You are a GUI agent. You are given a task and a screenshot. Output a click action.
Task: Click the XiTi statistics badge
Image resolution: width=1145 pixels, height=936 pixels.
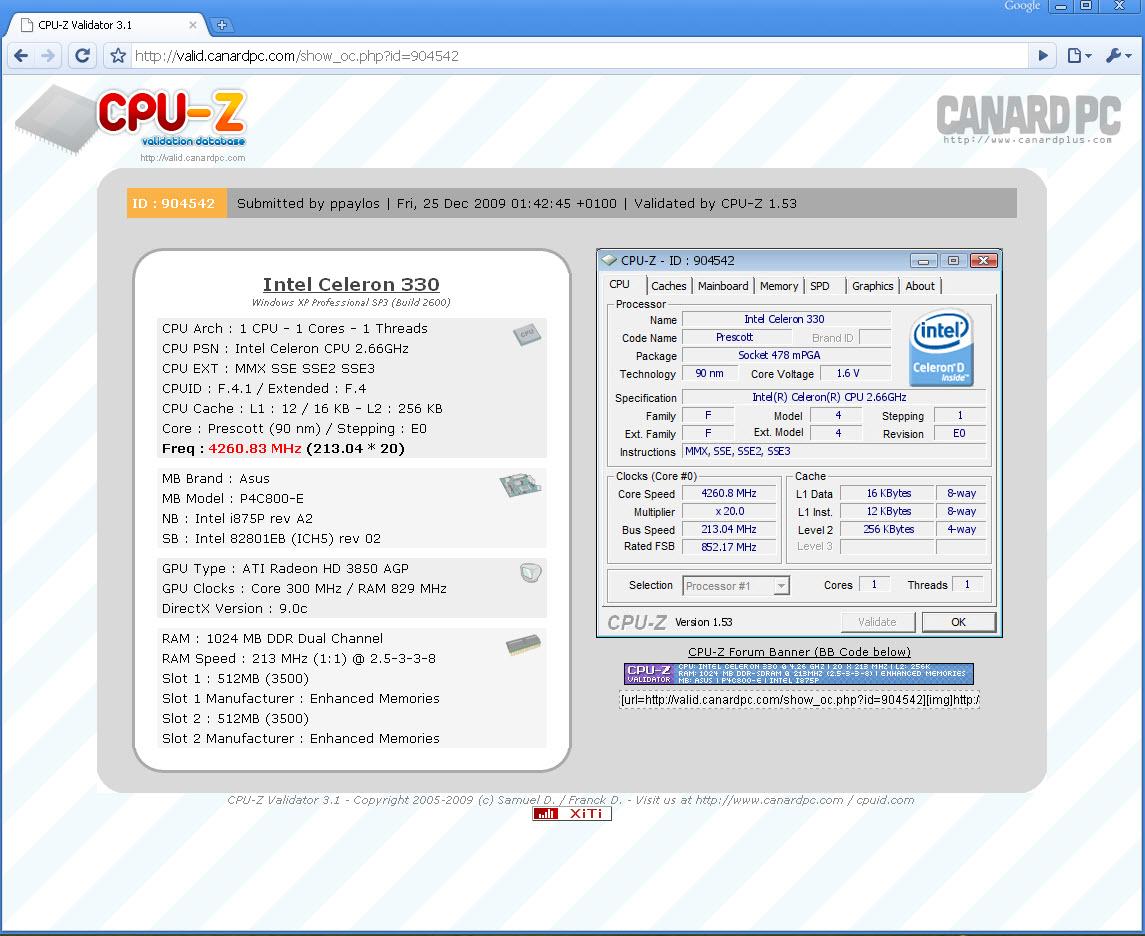click(572, 813)
